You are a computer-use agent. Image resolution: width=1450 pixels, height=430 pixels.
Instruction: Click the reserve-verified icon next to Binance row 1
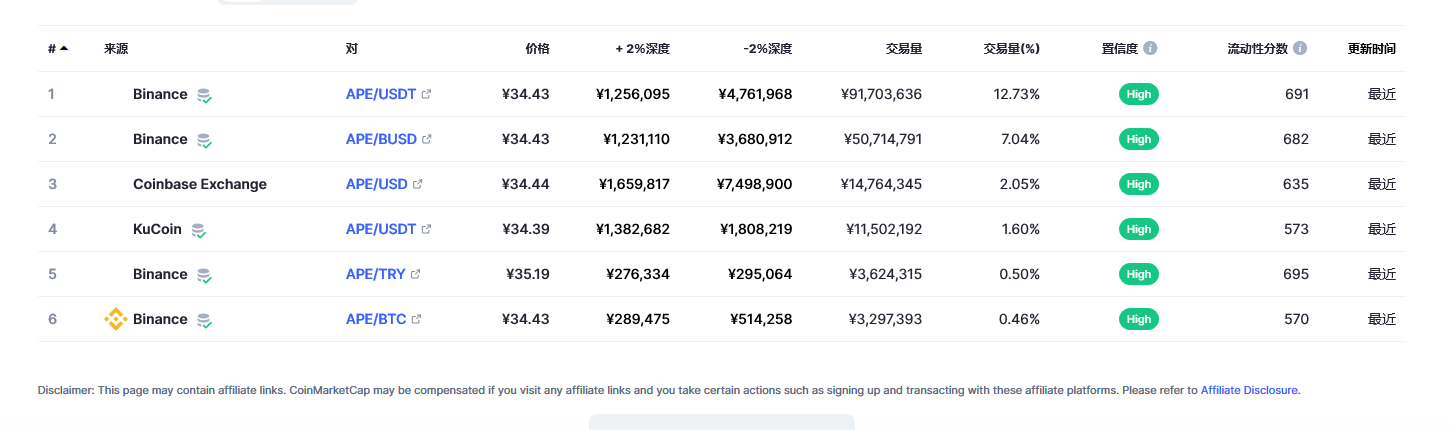point(204,95)
